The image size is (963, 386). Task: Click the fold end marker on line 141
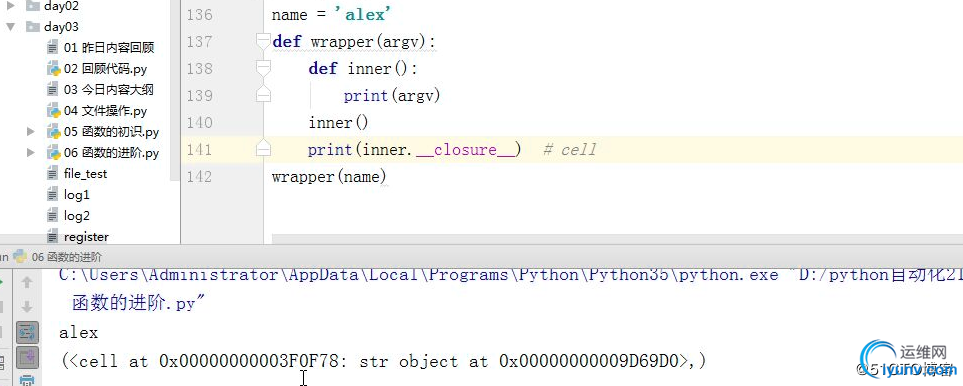[x=263, y=148]
